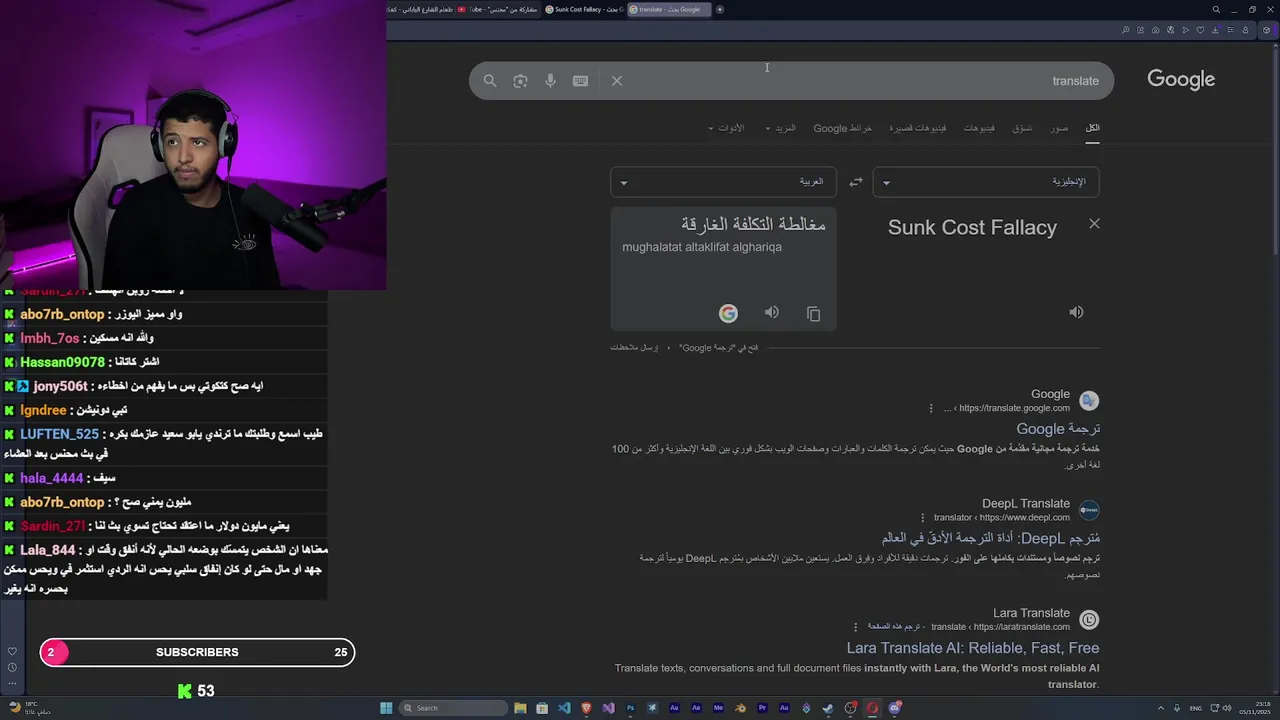This screenshot has height=720, width=1280.
Task: Click the browser tab search magnifier icon
Action: coord(1216,9)
